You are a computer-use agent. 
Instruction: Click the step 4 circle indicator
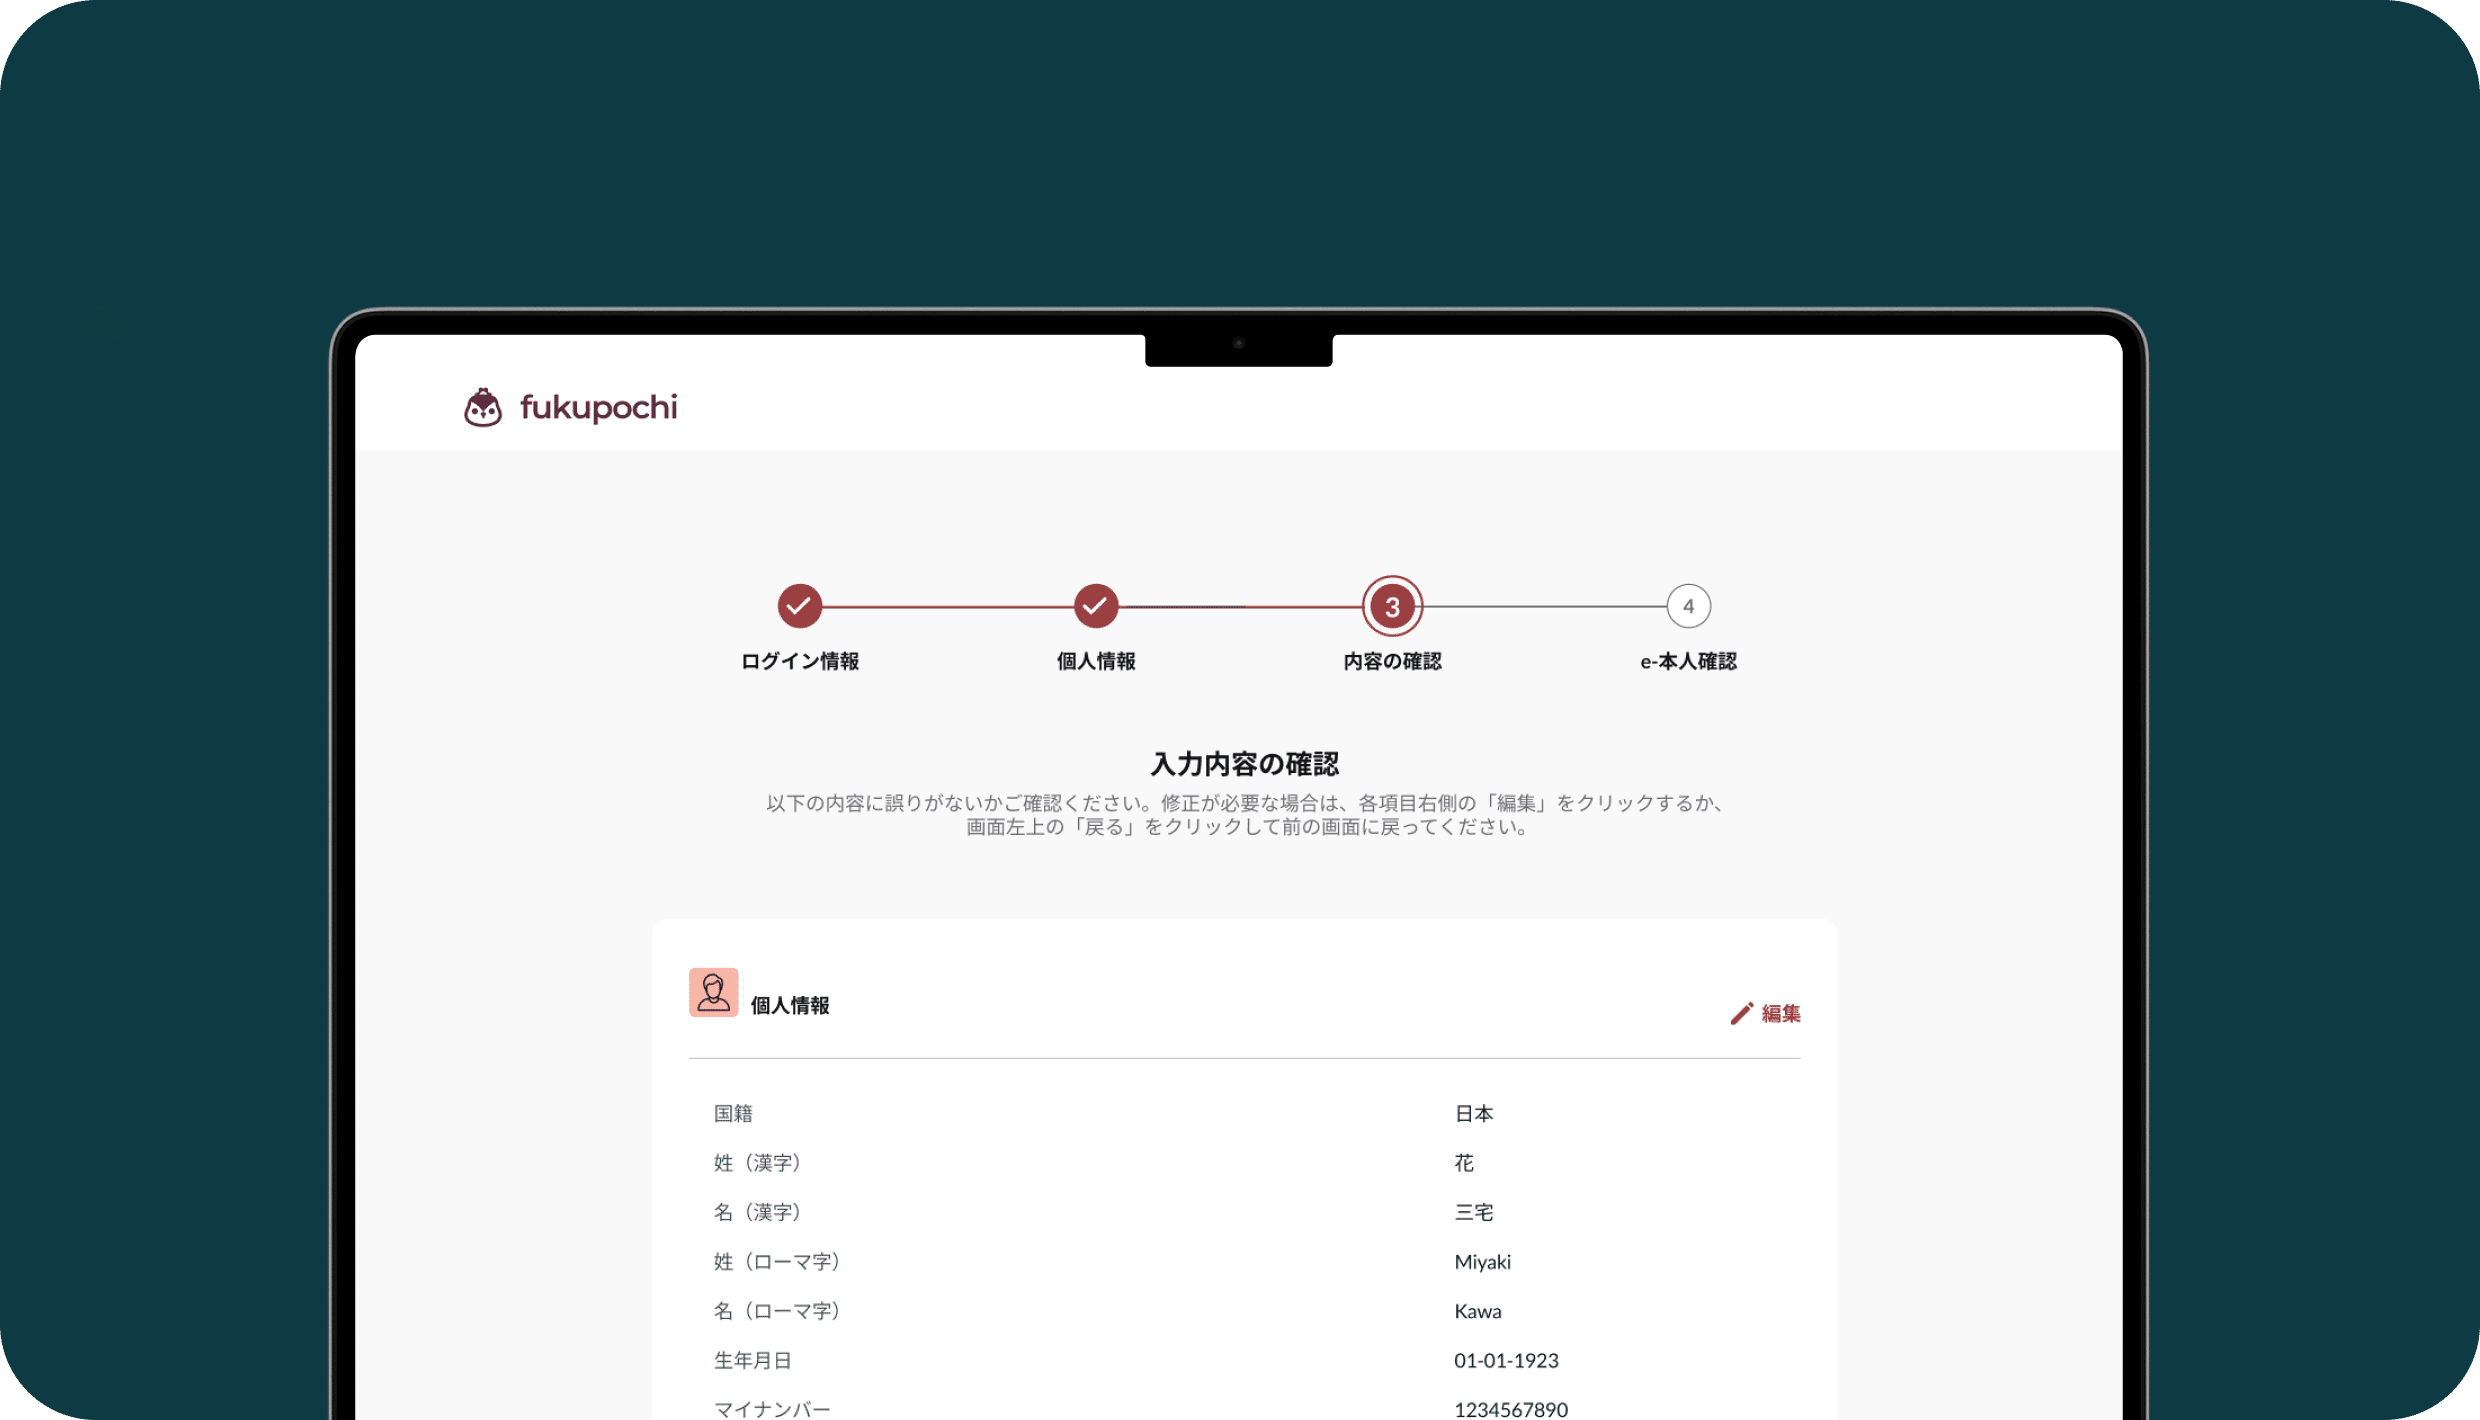(x=1688, y=606)
